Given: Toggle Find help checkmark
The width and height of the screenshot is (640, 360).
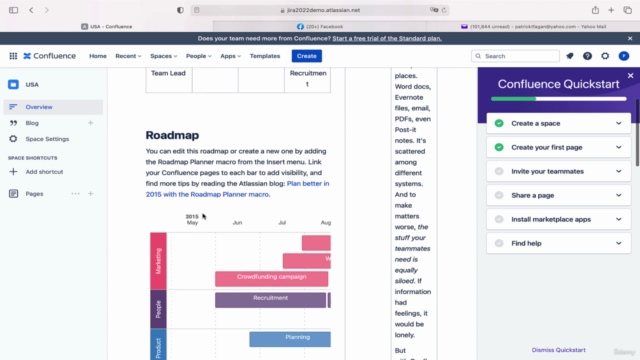Looking at the screenshot, I should pos(499,243).
